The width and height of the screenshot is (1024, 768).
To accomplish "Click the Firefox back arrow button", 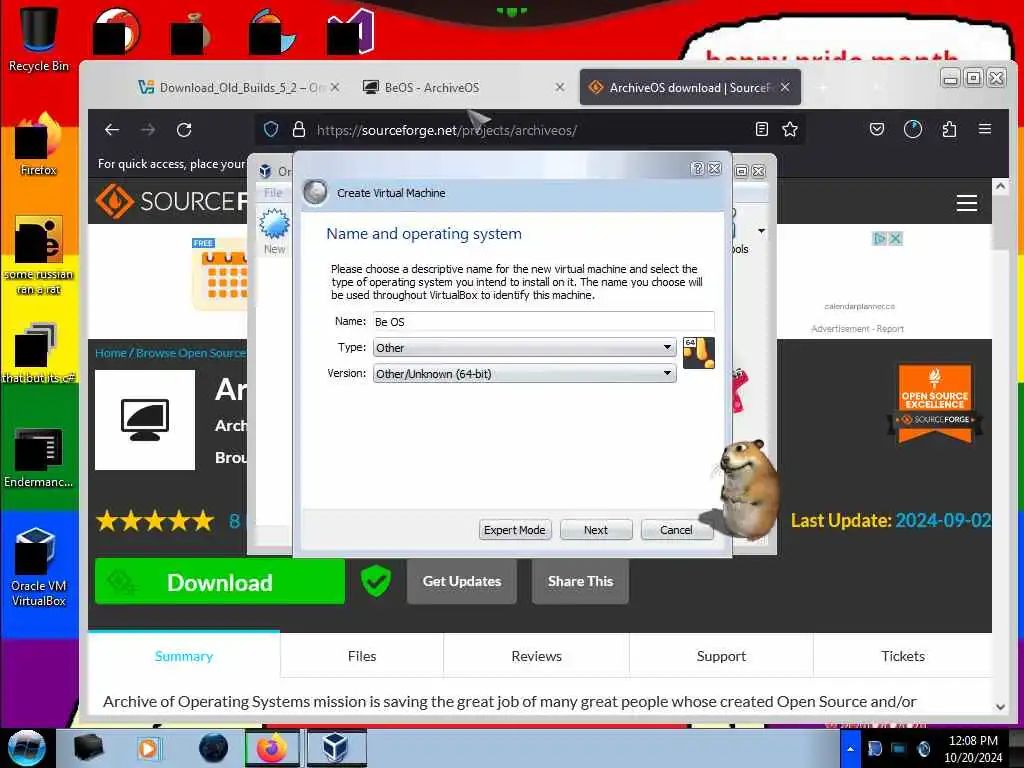I will pos(112,130).
